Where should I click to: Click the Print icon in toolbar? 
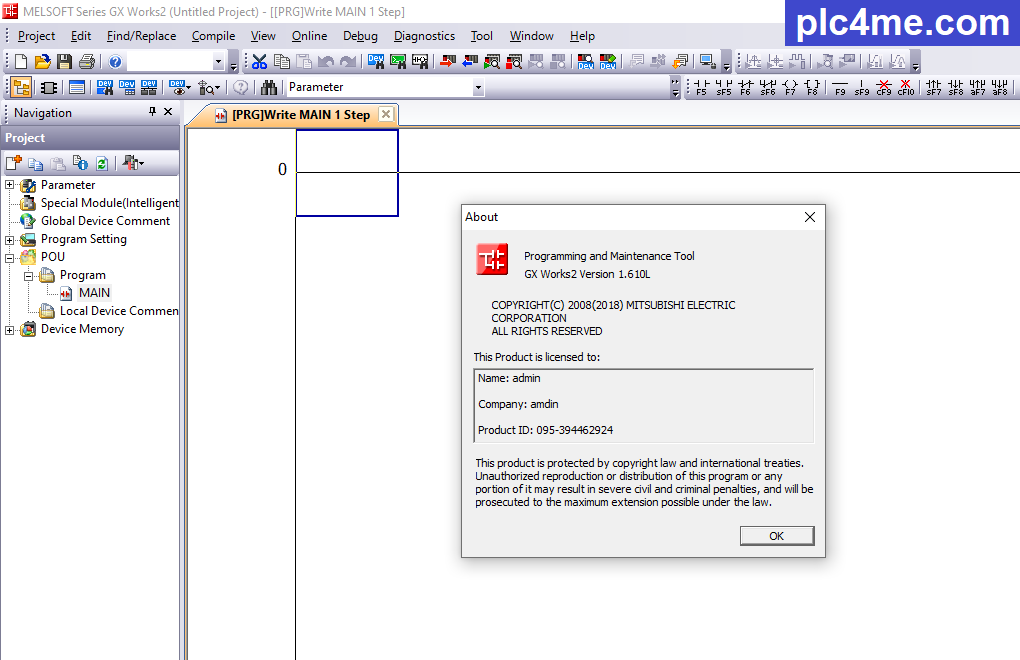pos(87,62)
